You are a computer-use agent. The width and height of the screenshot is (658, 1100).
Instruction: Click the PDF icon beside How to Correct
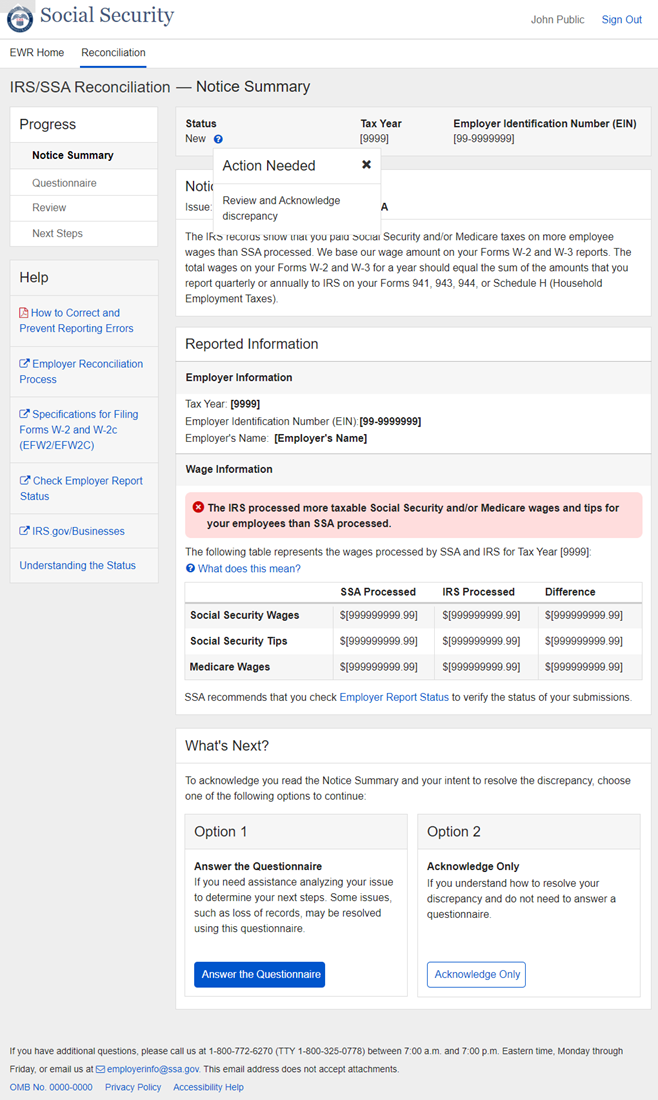point(24,313)
